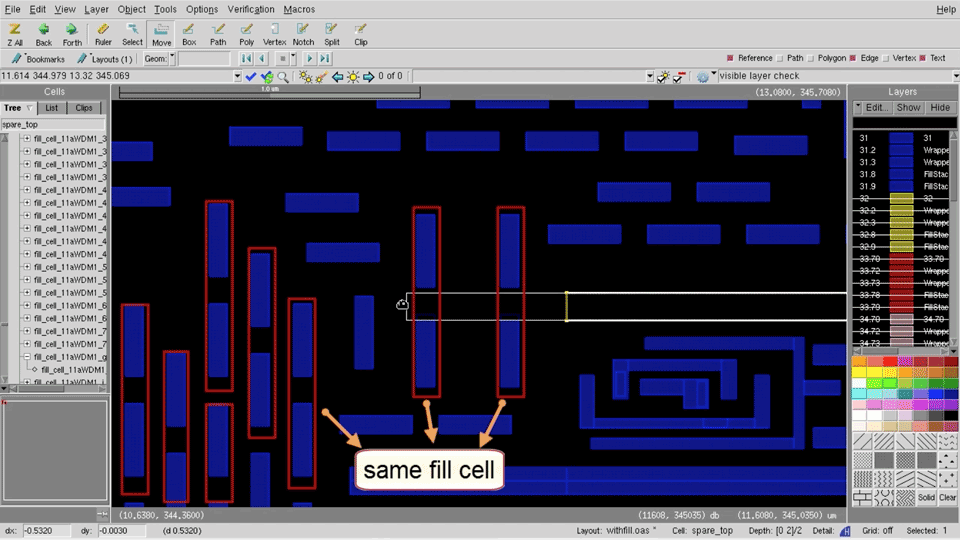The image size is (960, 540).
Task: Select layer 33.70 red color swatch
Action: coord(901,259)
